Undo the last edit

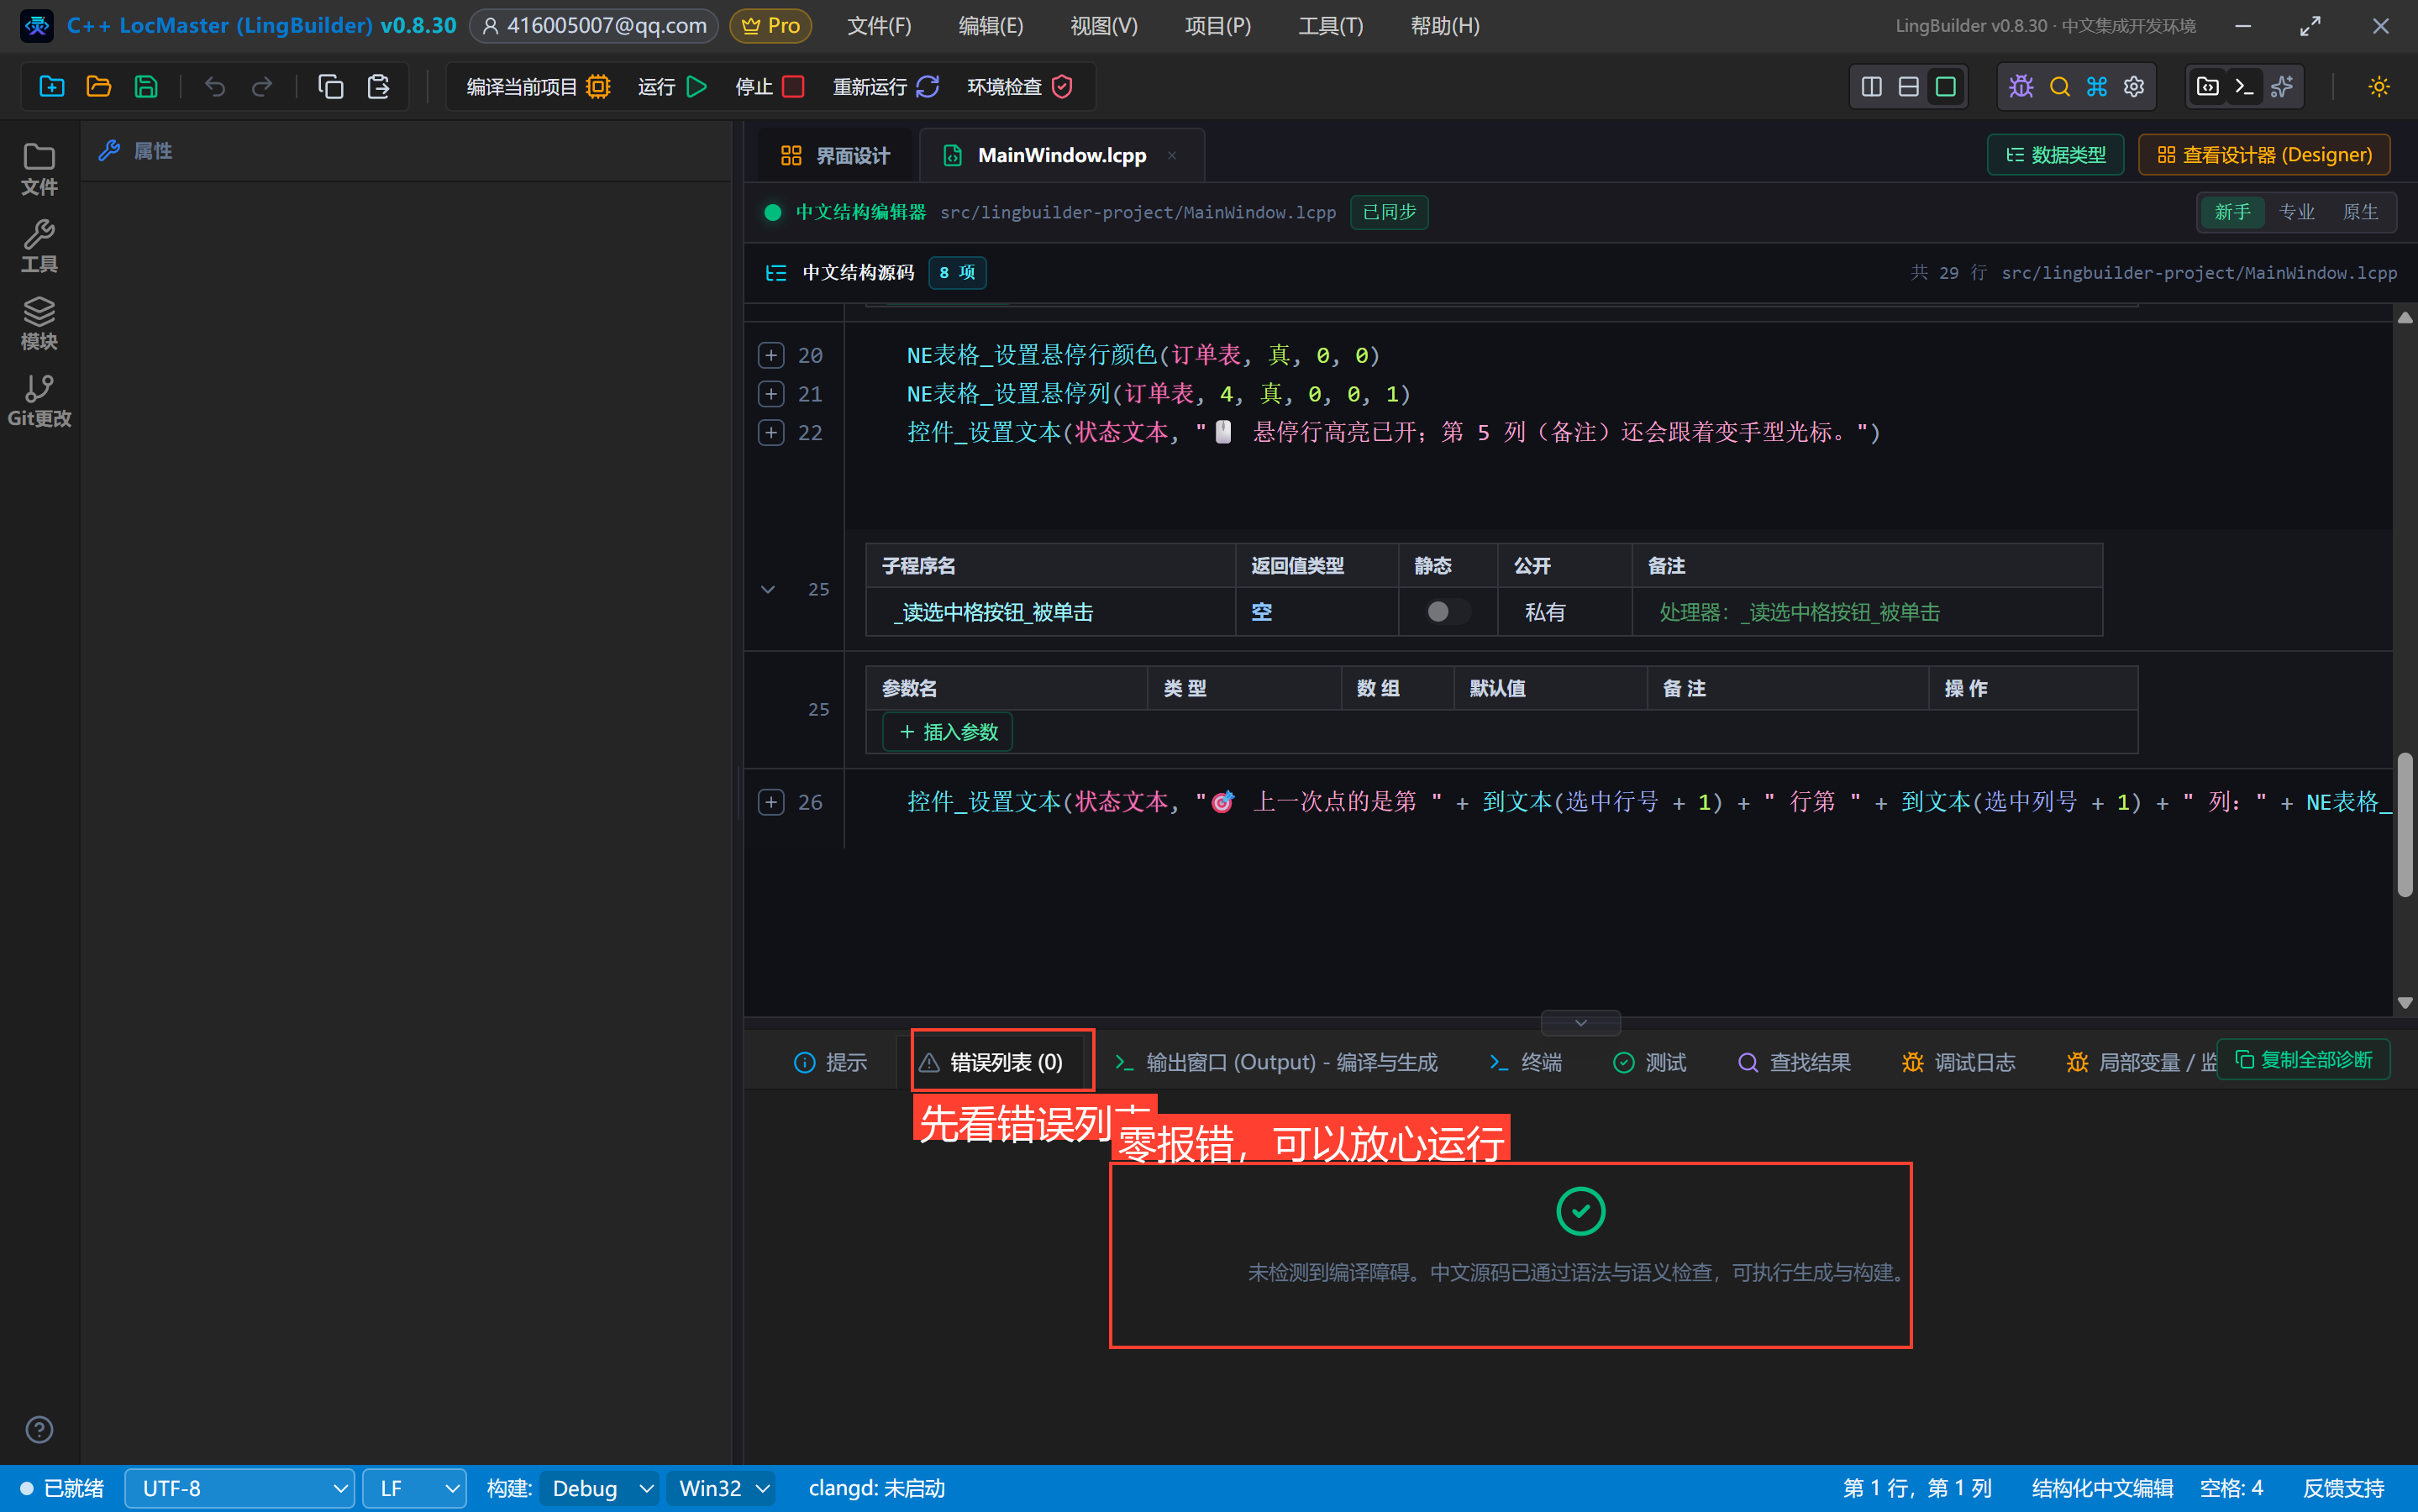[214, 87]
